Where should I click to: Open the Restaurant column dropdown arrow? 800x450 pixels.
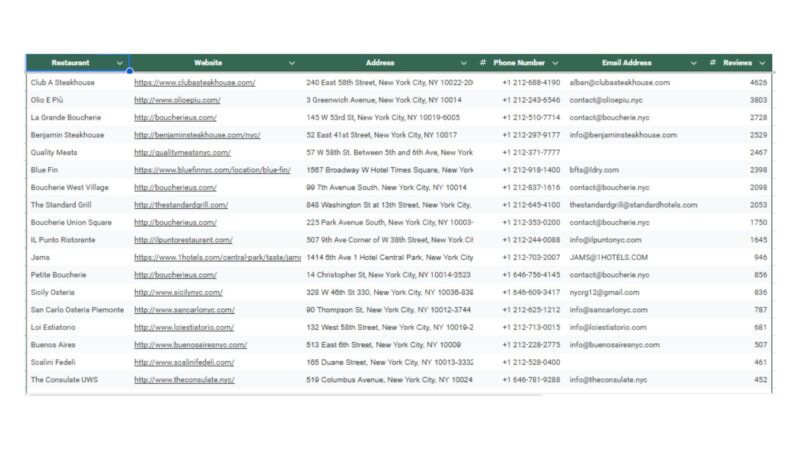pos(121,63)
